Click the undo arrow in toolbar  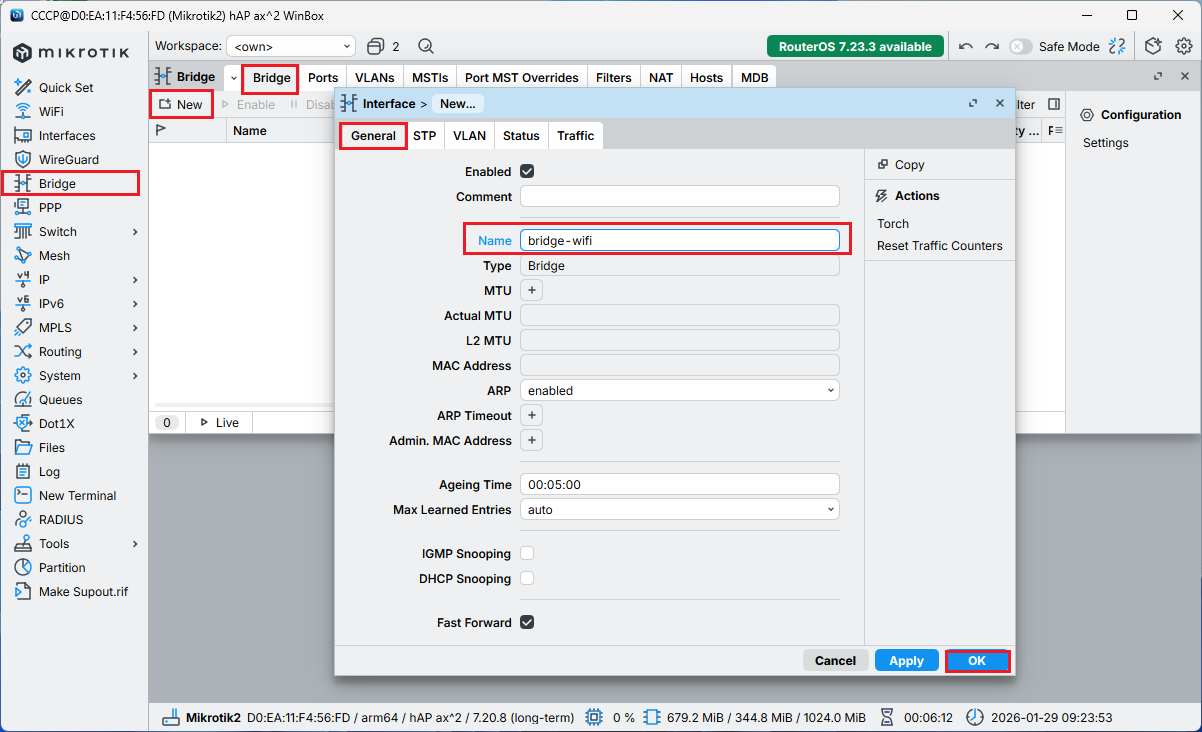[x=965, y=46]
